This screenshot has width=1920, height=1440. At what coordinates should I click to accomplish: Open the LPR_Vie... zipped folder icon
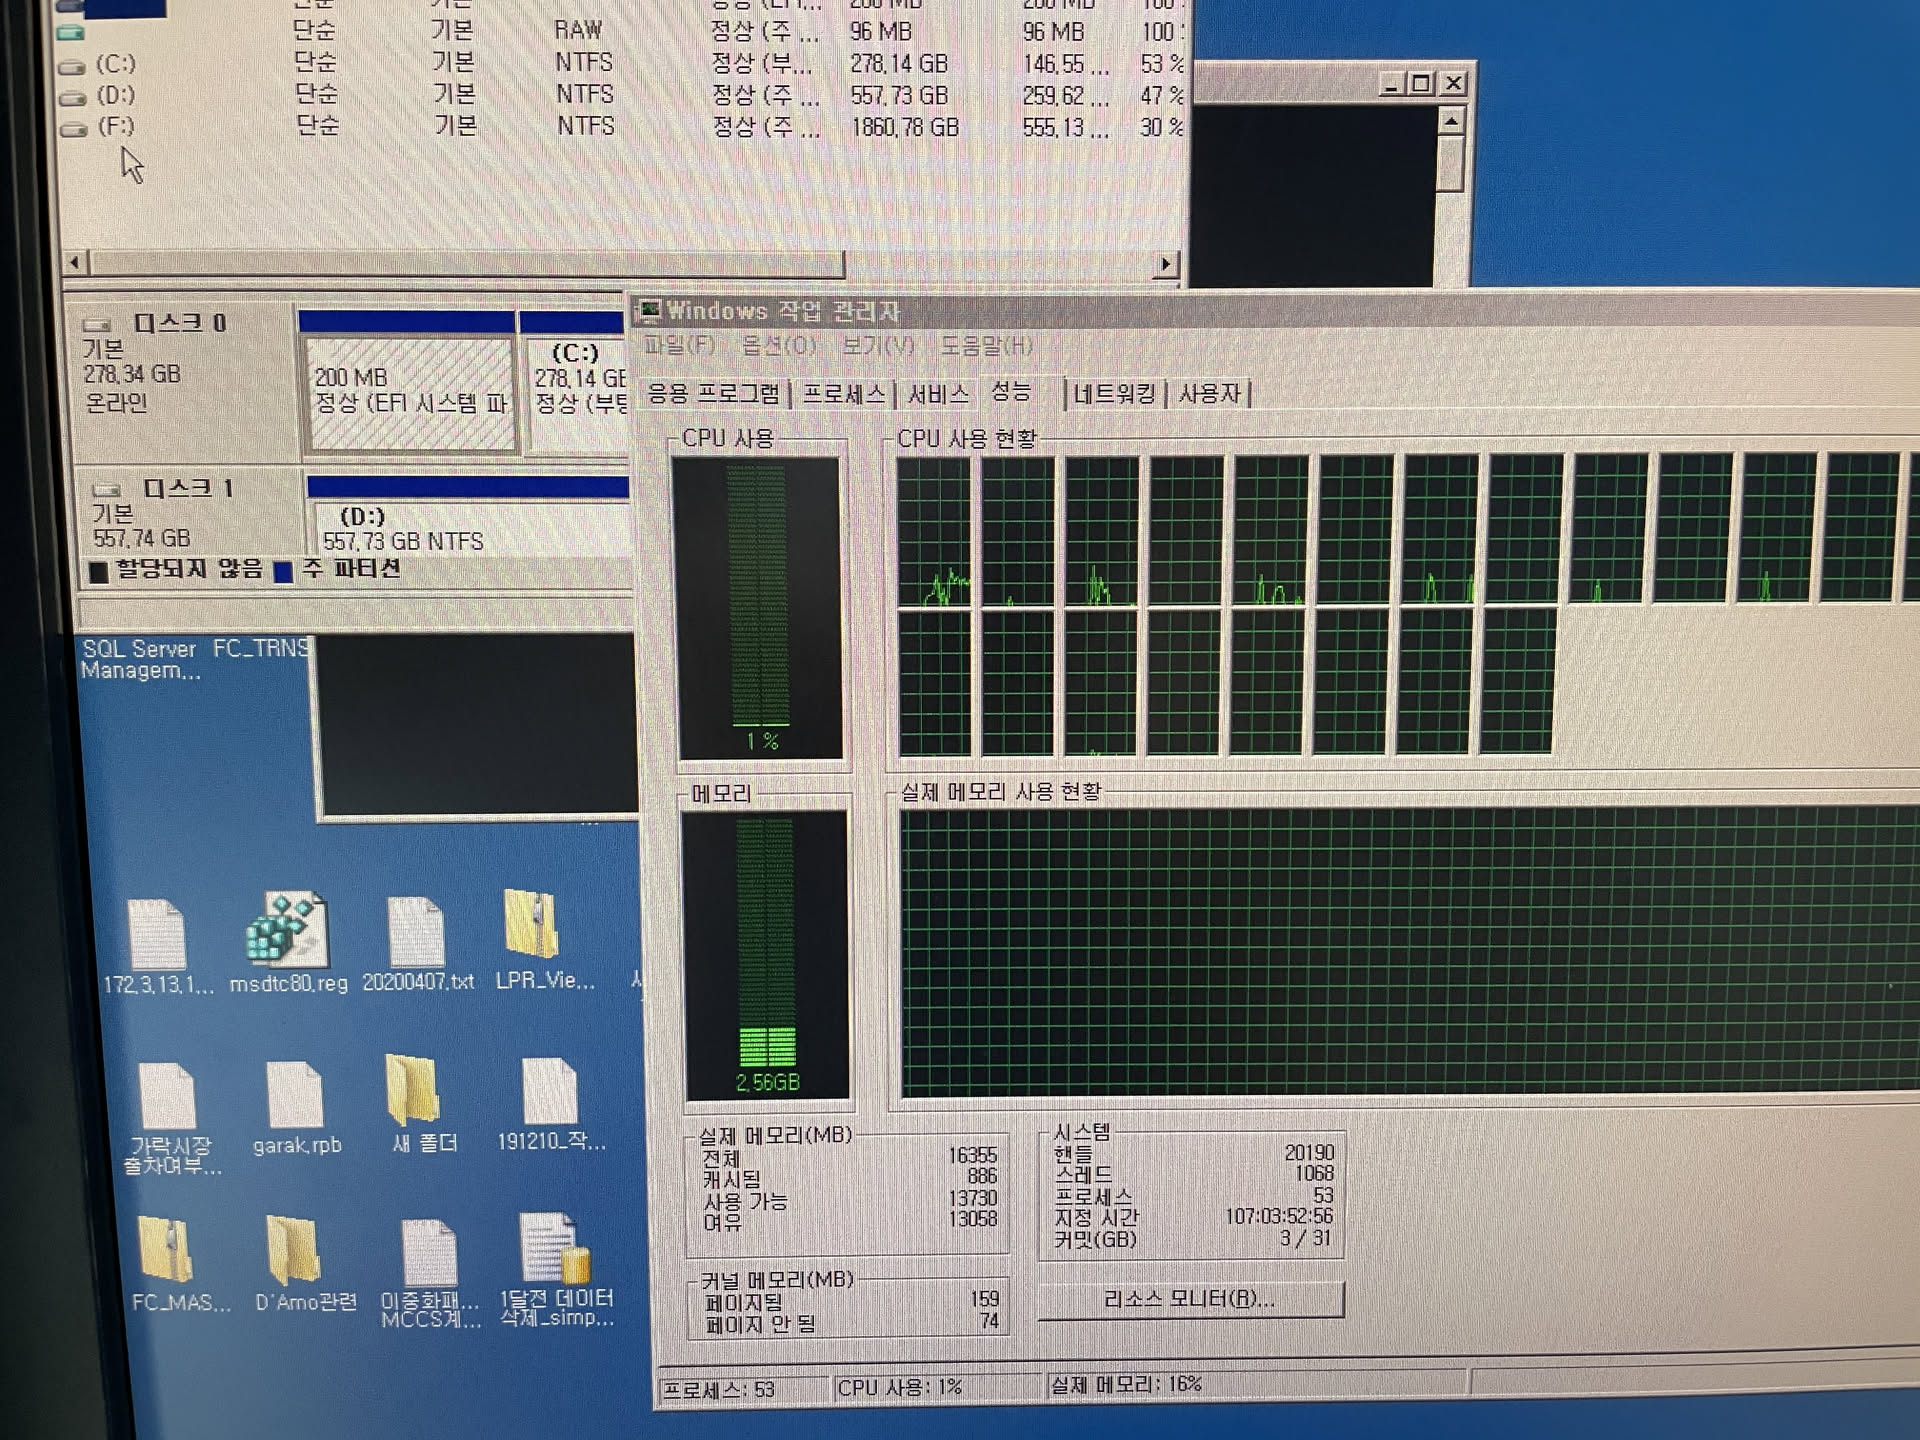coord(532,925)
